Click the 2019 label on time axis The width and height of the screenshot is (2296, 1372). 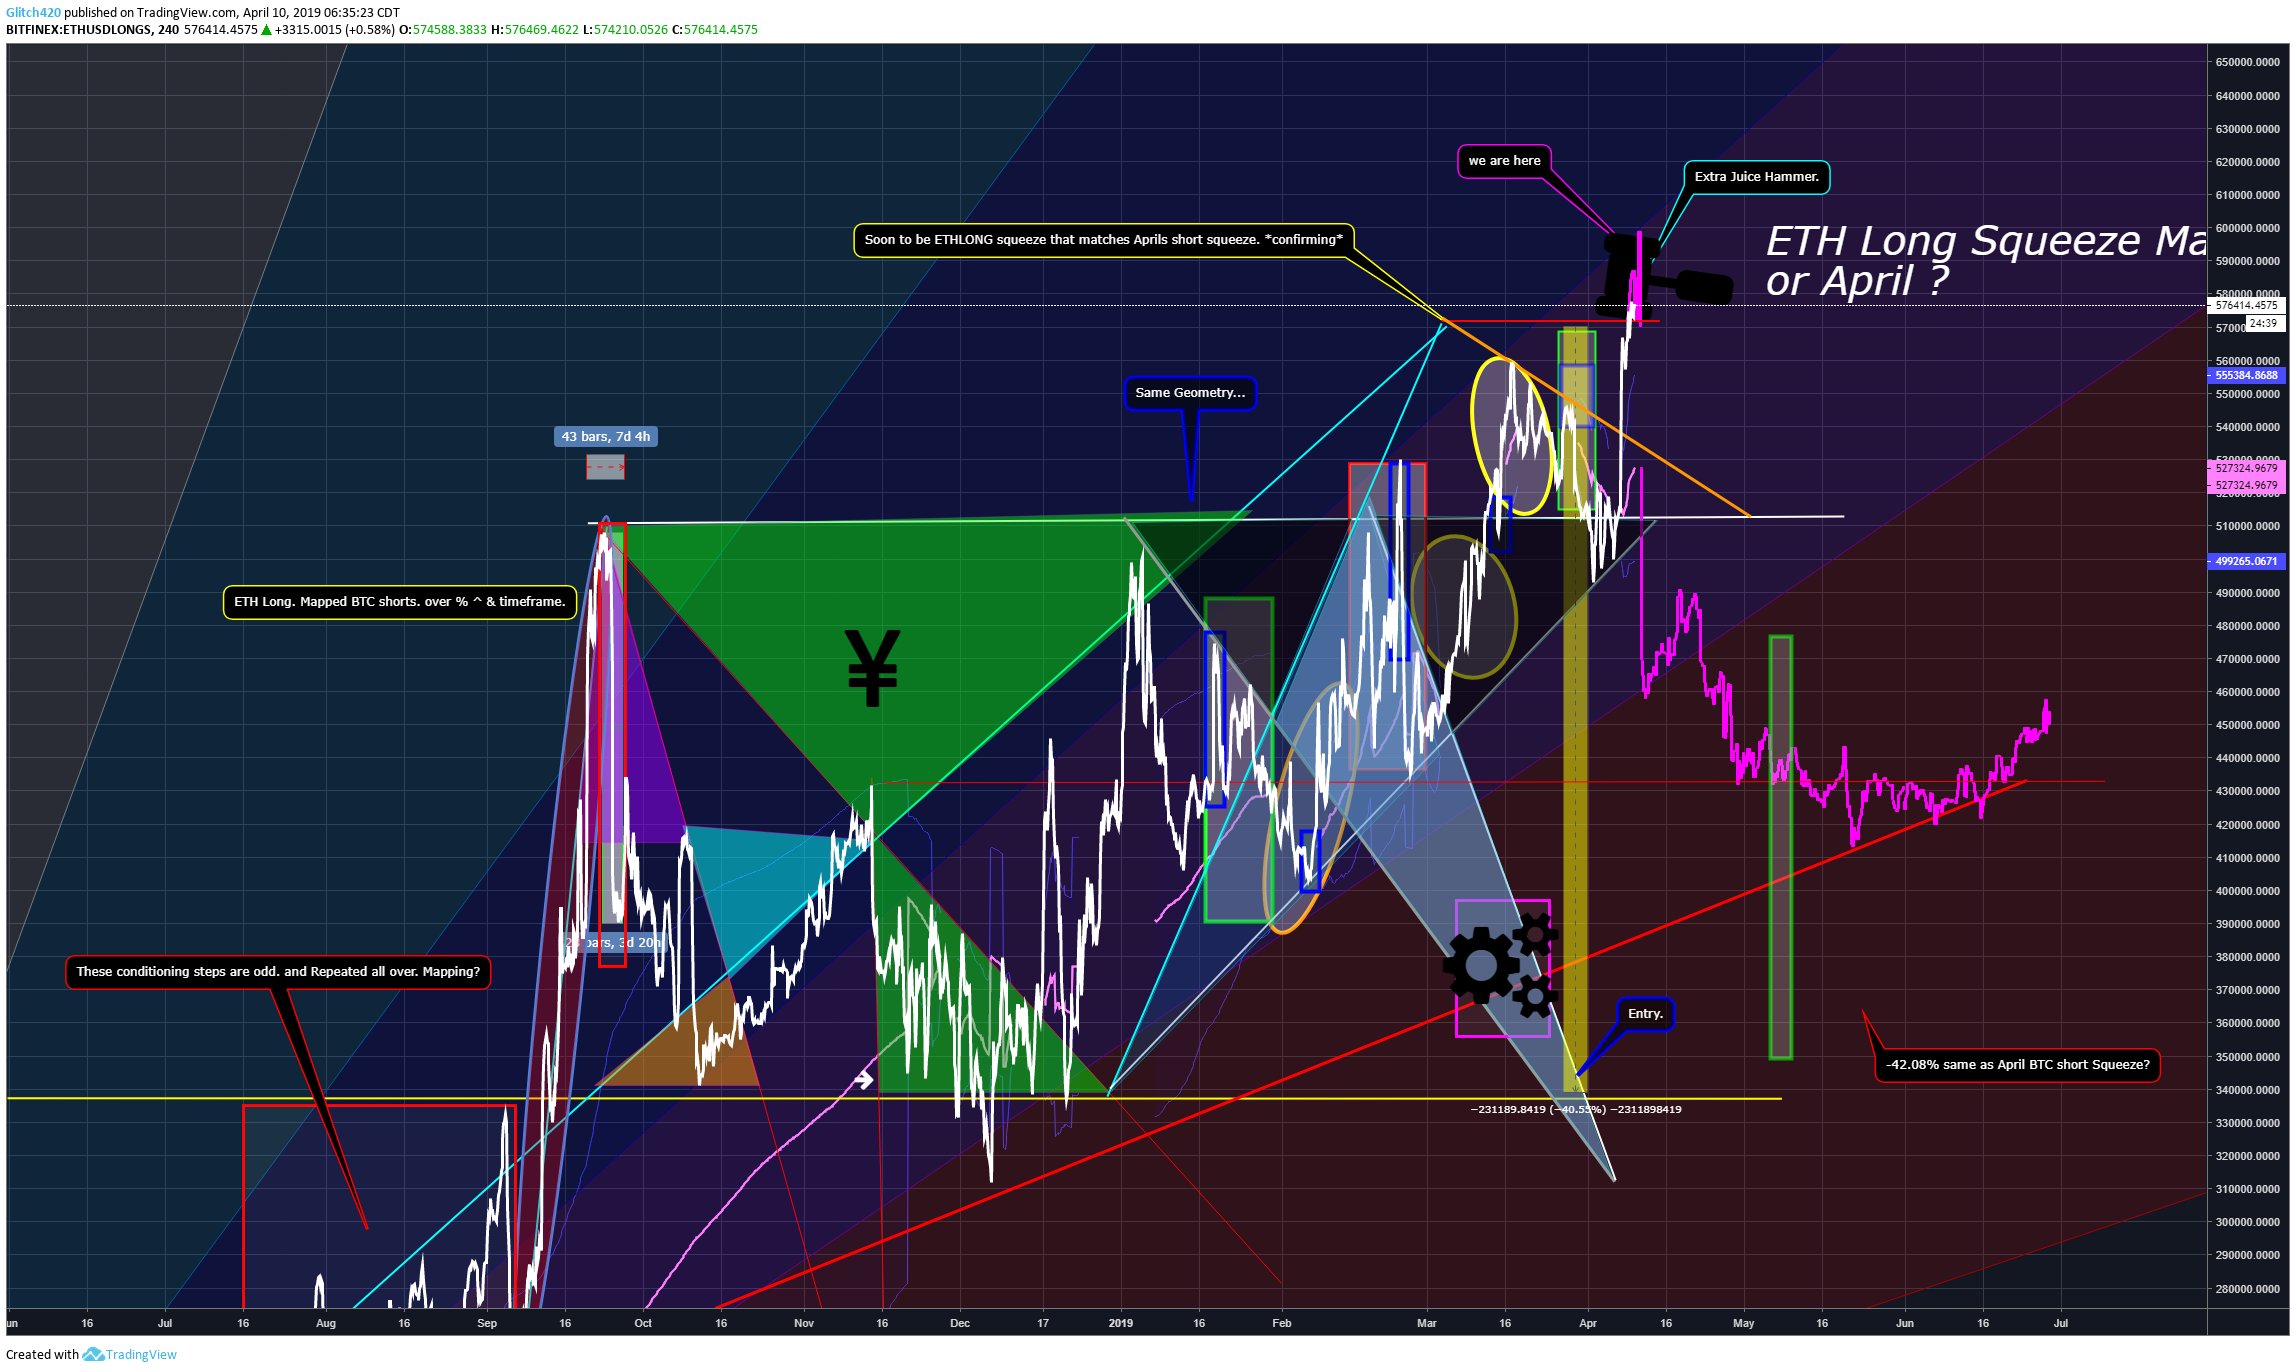coord(1120,1323)
